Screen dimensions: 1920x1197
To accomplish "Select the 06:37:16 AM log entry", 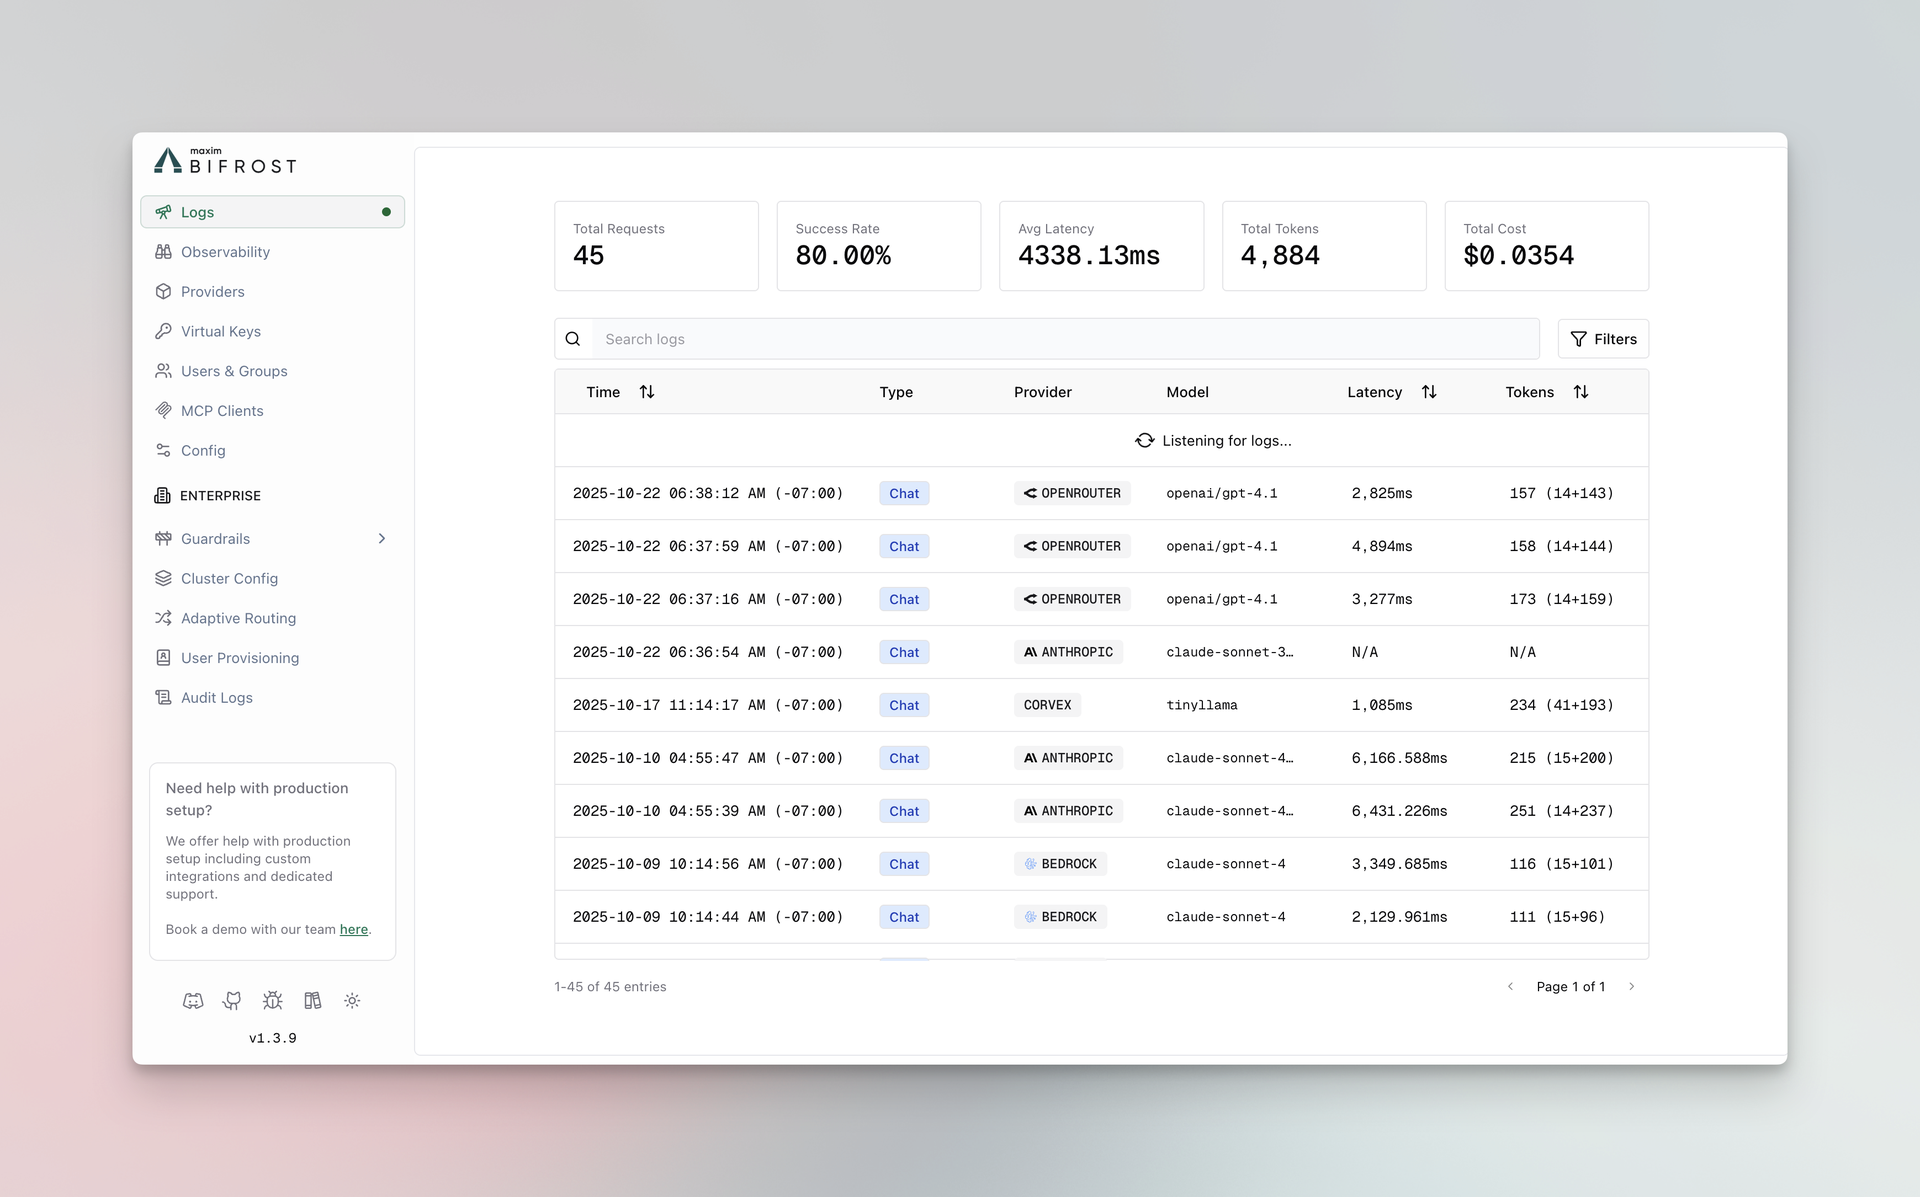I will 1101,599.
